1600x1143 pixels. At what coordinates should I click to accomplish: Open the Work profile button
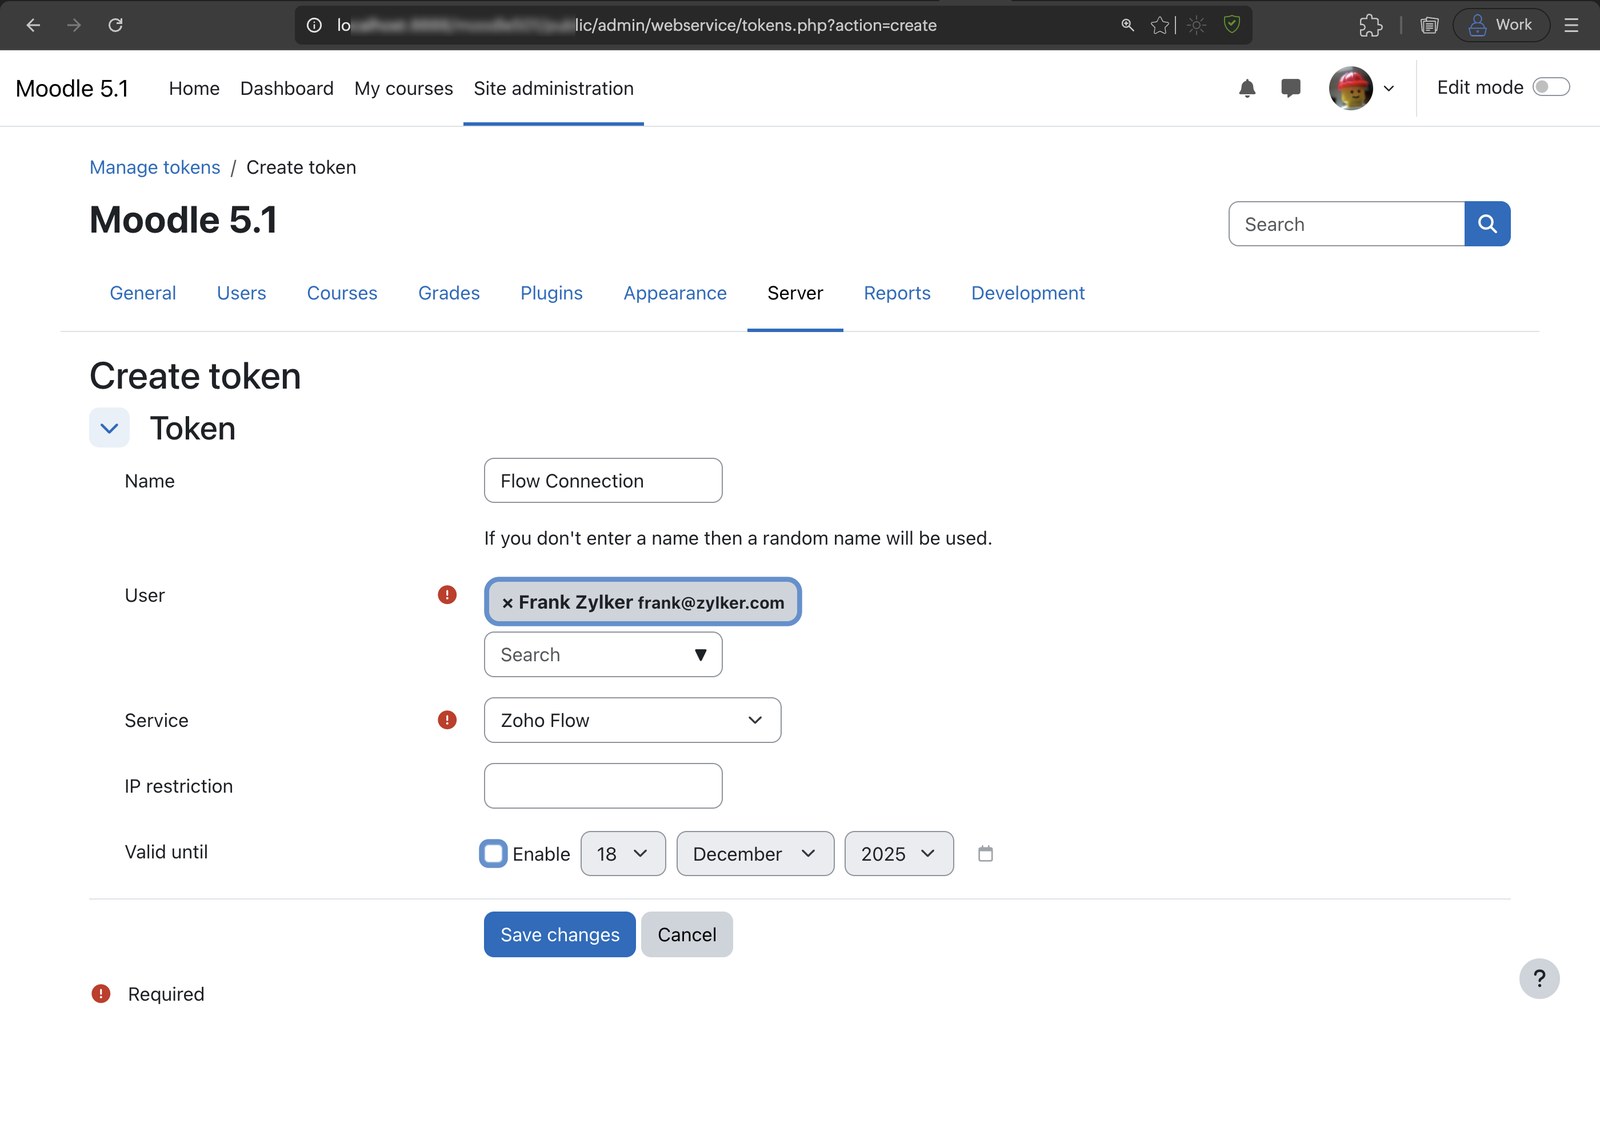1501,25
